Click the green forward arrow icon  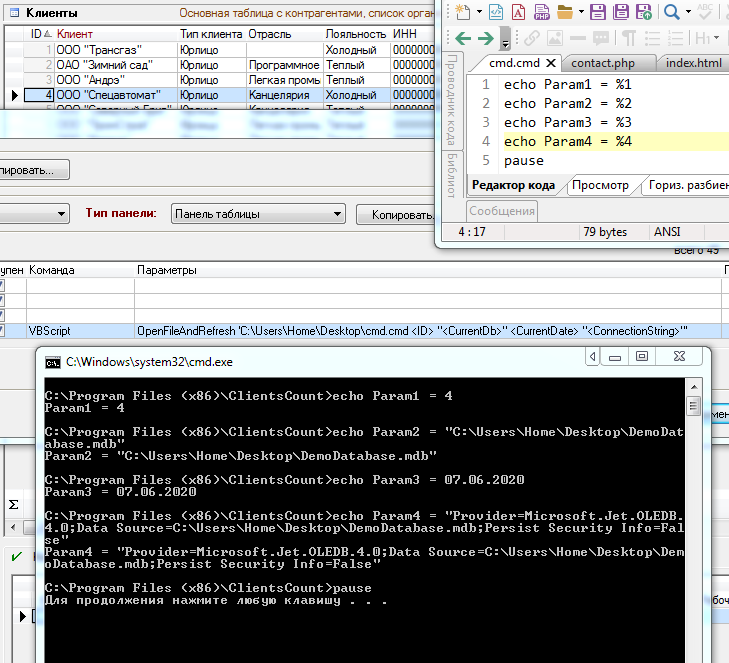[x=485, y=38]
